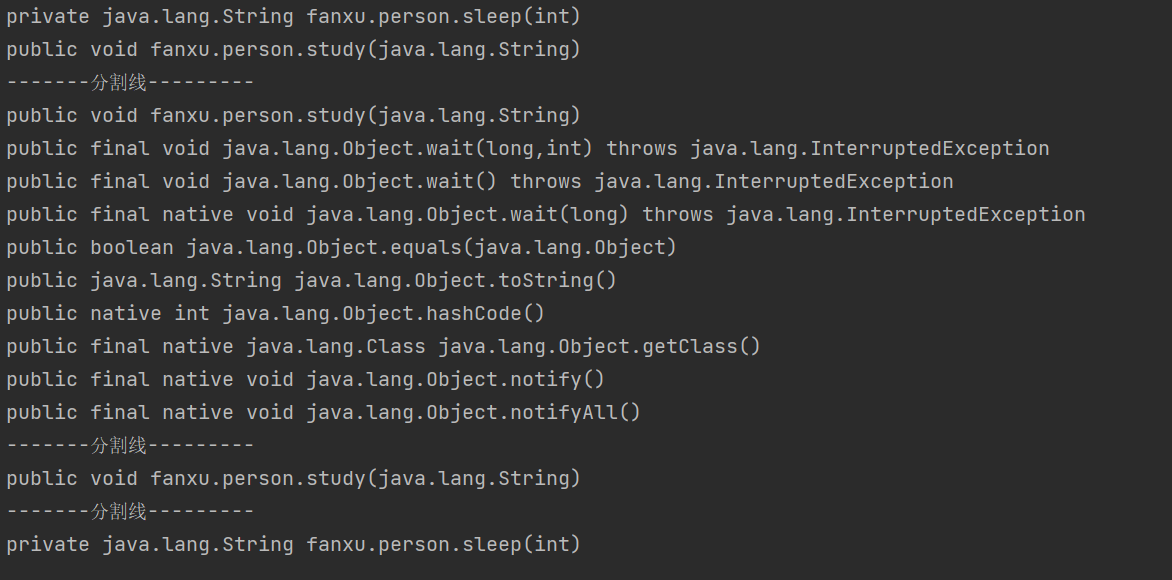The width and height of the screenshot is (1172, 580).
Task: Click the Object.getClass() output line
Action: 383,347
